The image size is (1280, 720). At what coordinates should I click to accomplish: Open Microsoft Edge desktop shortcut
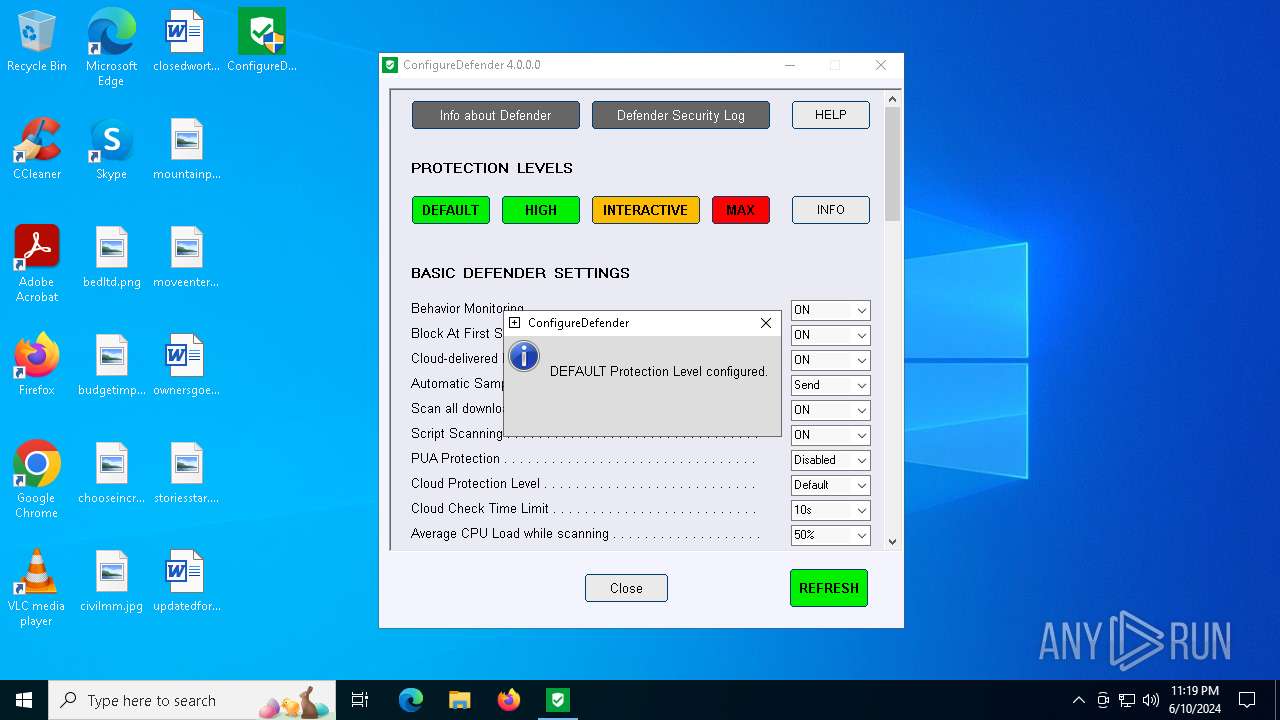111,48
